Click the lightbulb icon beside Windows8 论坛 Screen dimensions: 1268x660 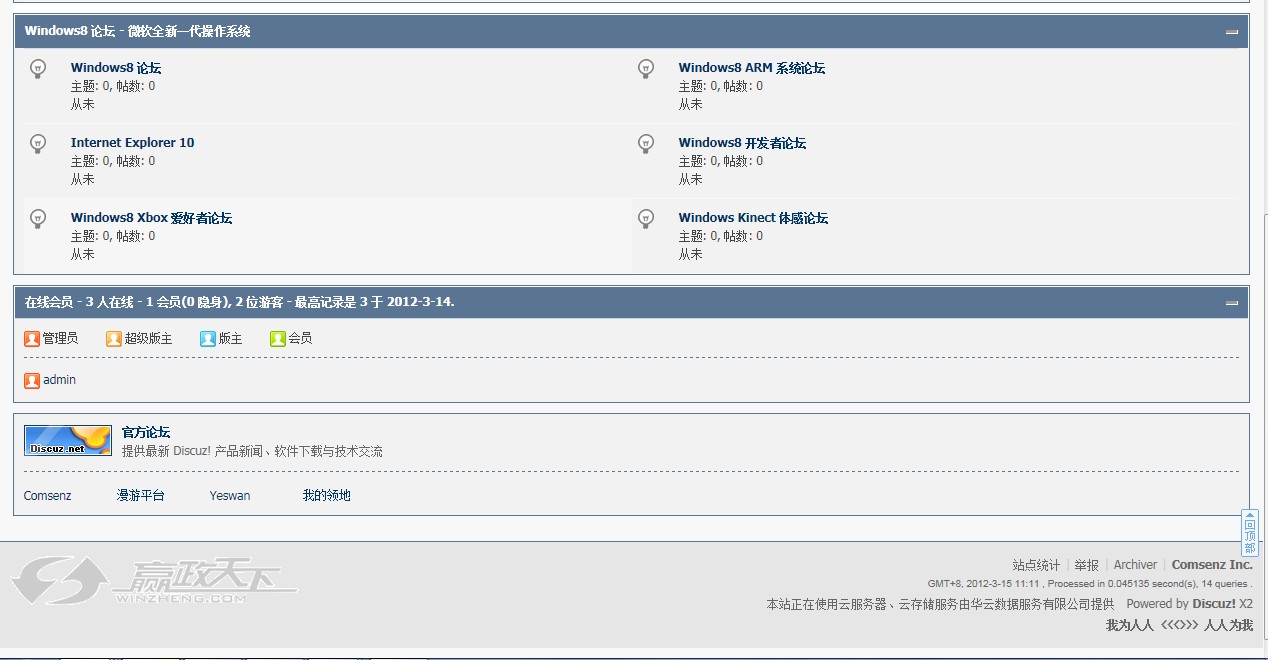point(38,69)
